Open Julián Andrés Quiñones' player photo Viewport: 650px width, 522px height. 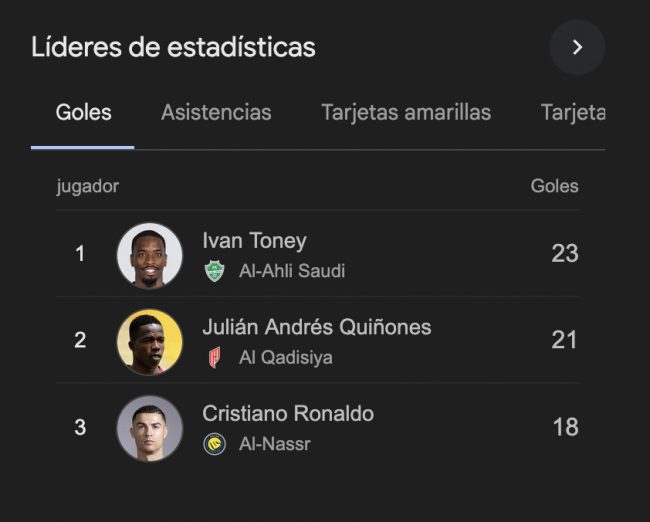[x=150, y=341]
